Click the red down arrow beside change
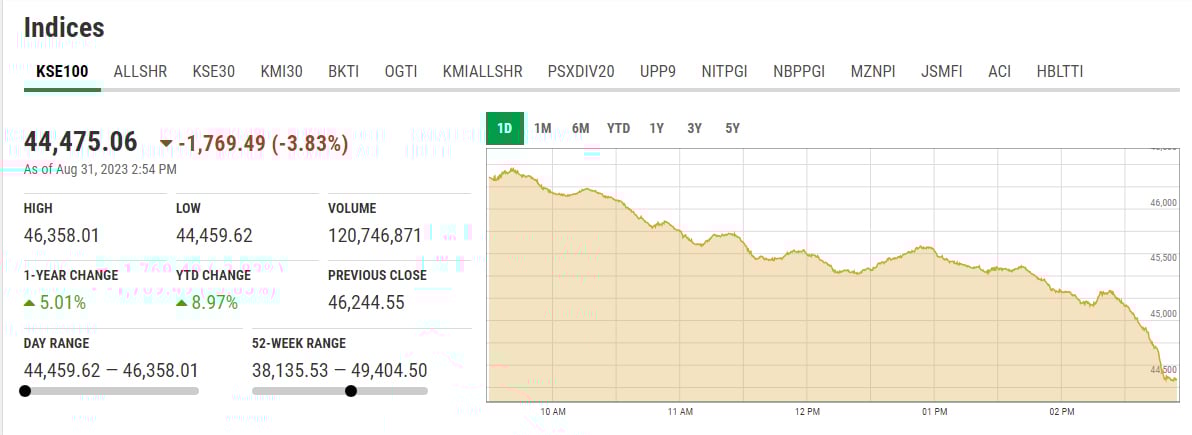The width and height of the screenshot is (1192, 435). coord(166,144)
